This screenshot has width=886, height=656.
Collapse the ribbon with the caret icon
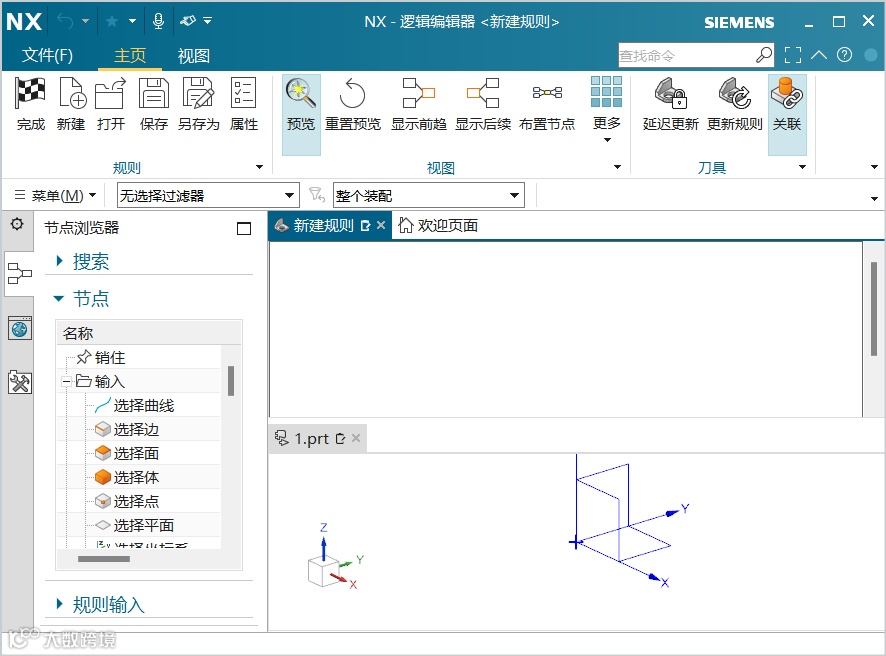819,55
